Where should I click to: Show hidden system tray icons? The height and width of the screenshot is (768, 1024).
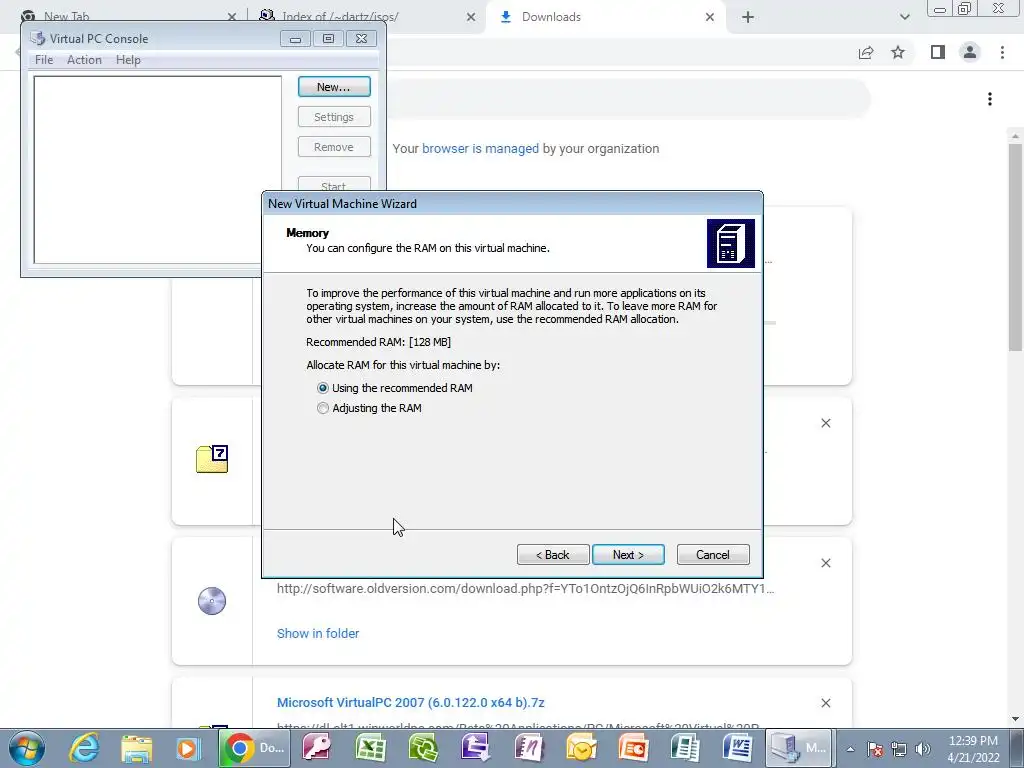click(850, 750)
